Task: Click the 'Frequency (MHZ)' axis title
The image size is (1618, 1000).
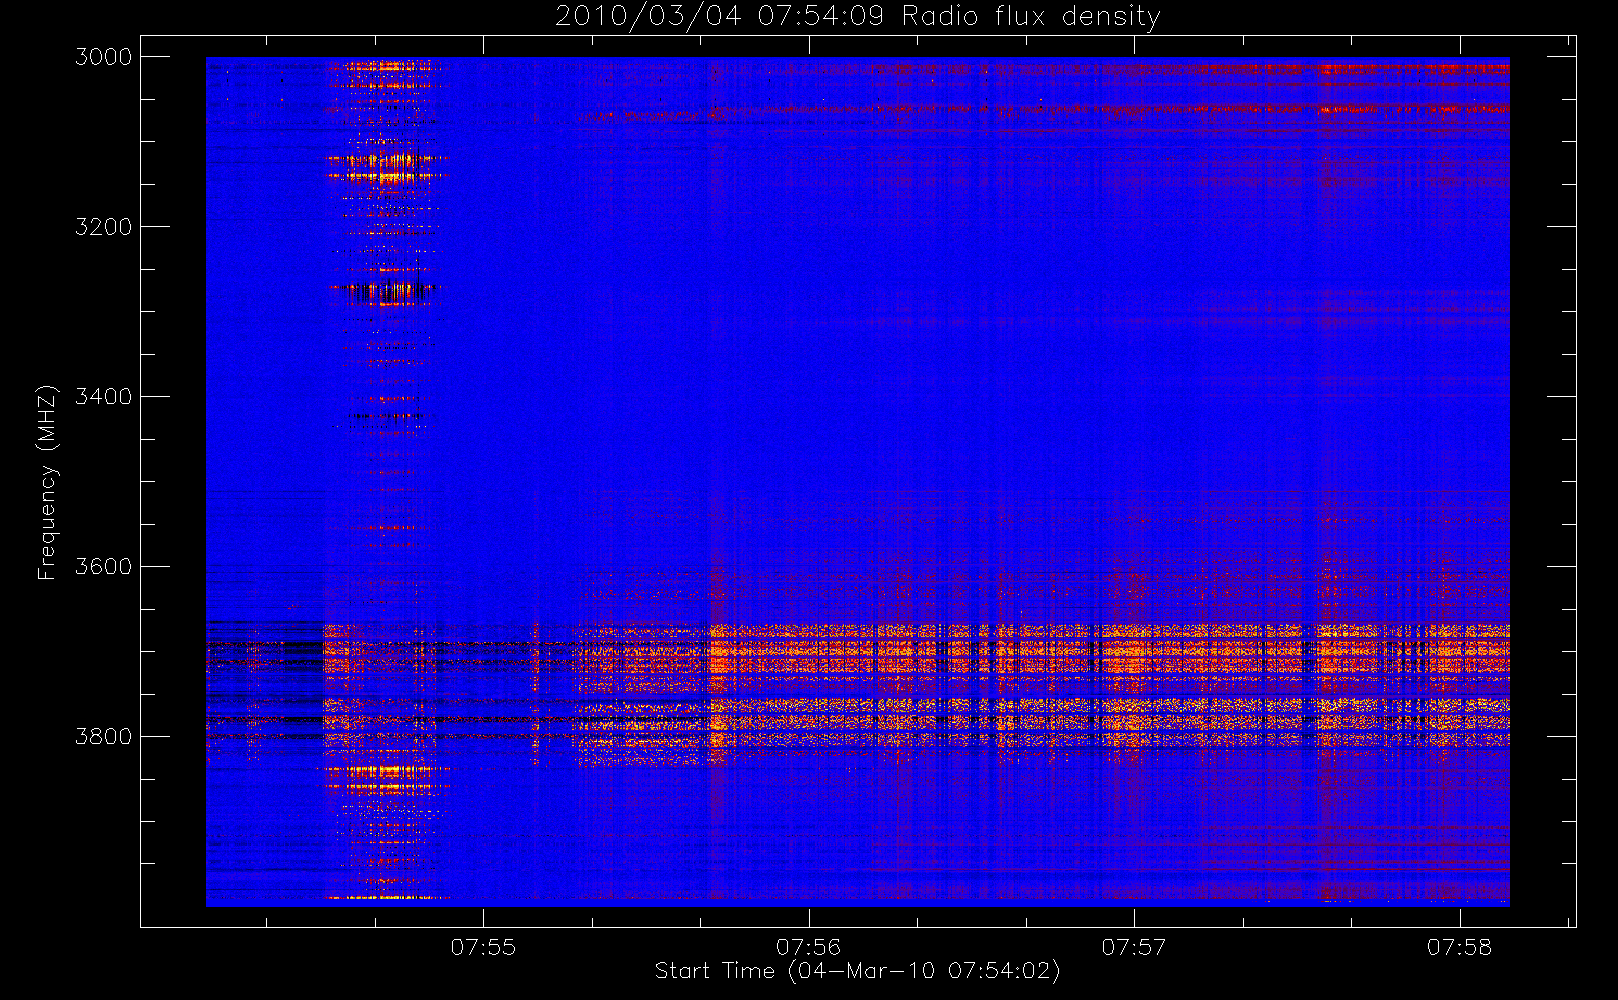Action: [47, 482]
